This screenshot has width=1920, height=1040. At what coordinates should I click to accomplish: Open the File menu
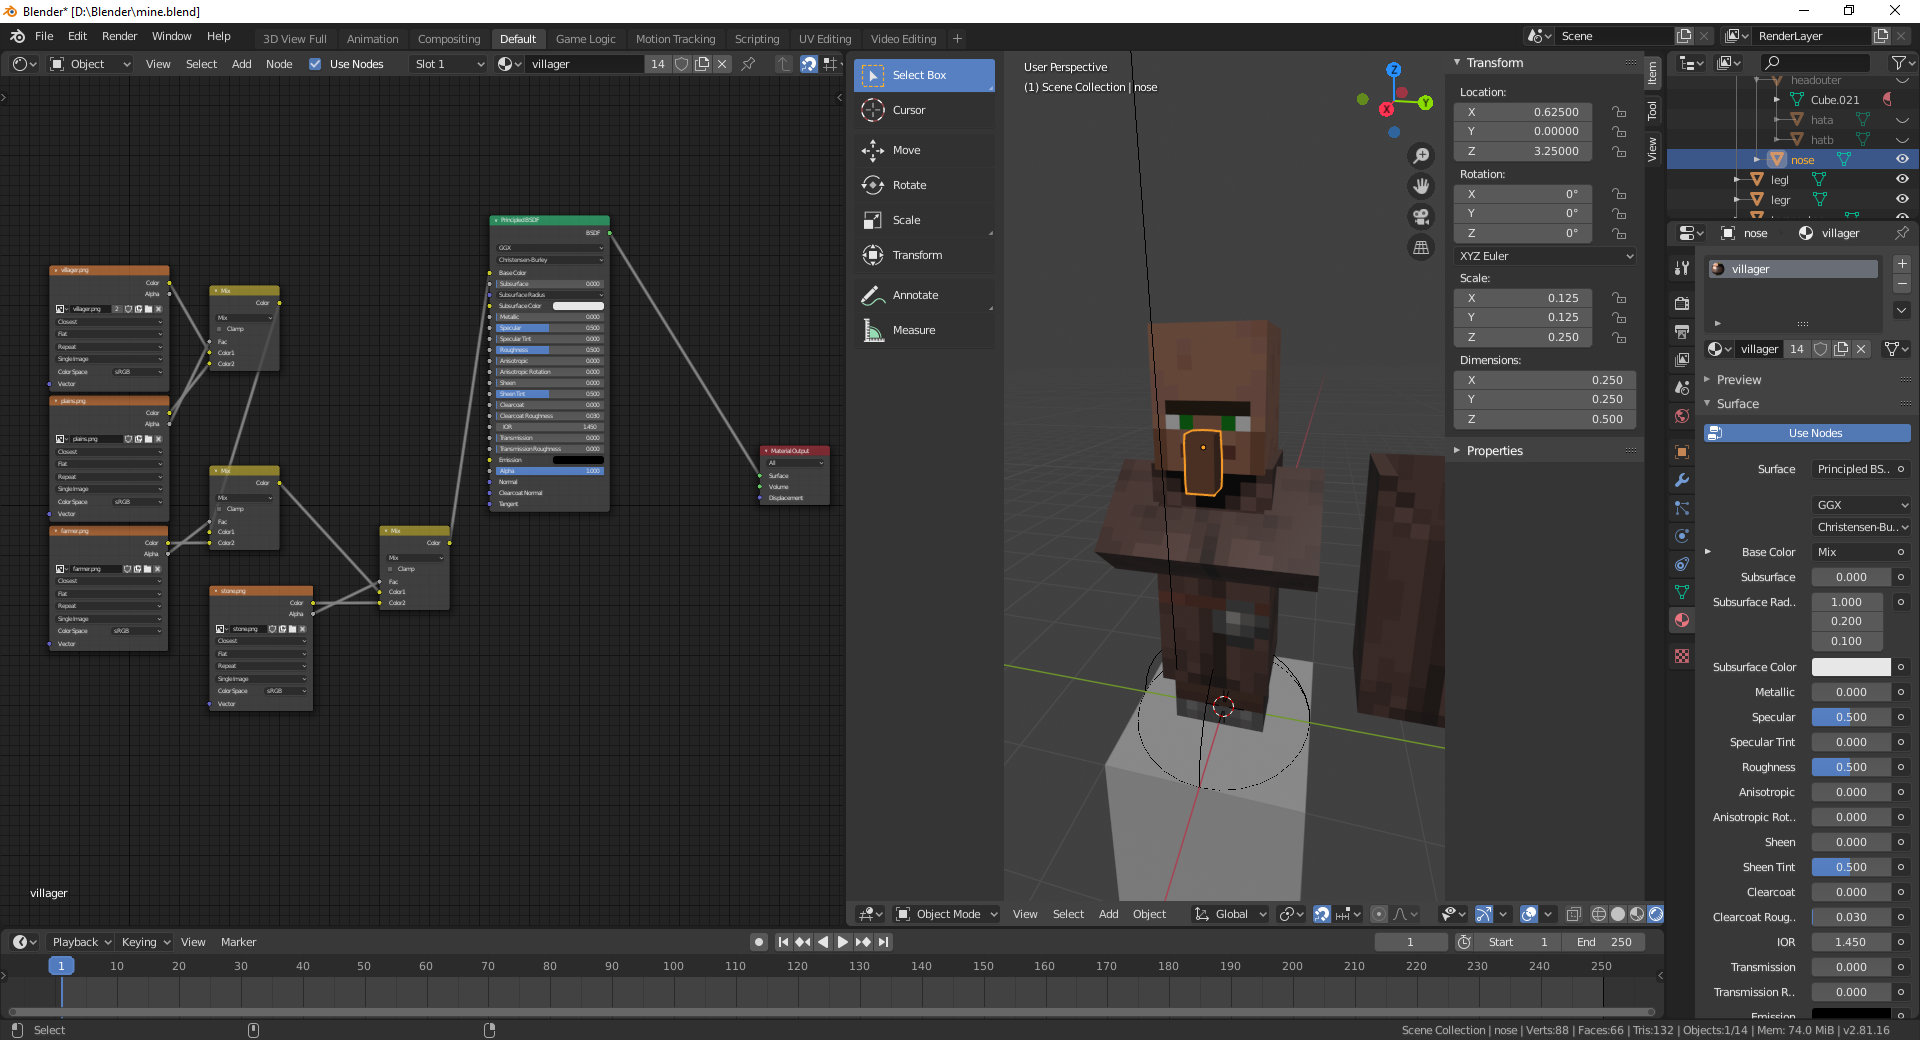click(44, 36)
